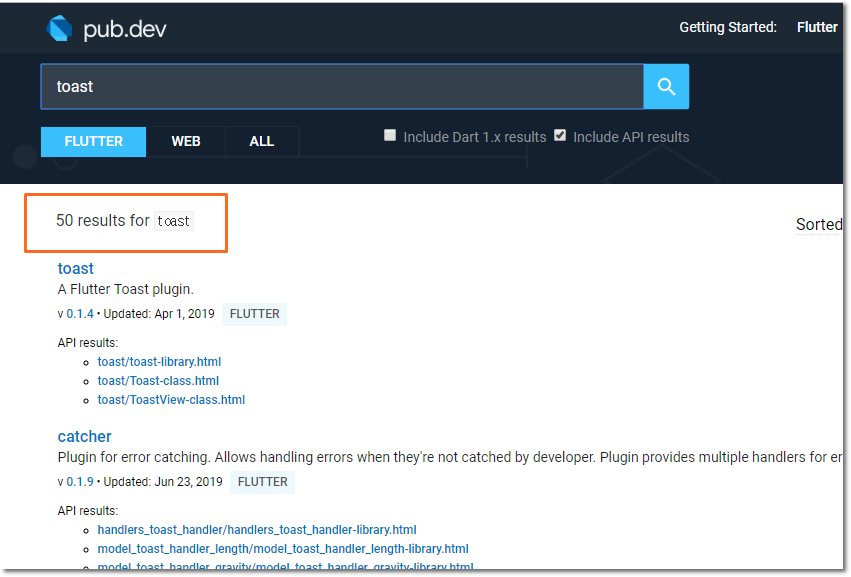Viewport: 851px width, 577px height.
Task: Click the magnifier search button
Action: (x=666, y=86)
